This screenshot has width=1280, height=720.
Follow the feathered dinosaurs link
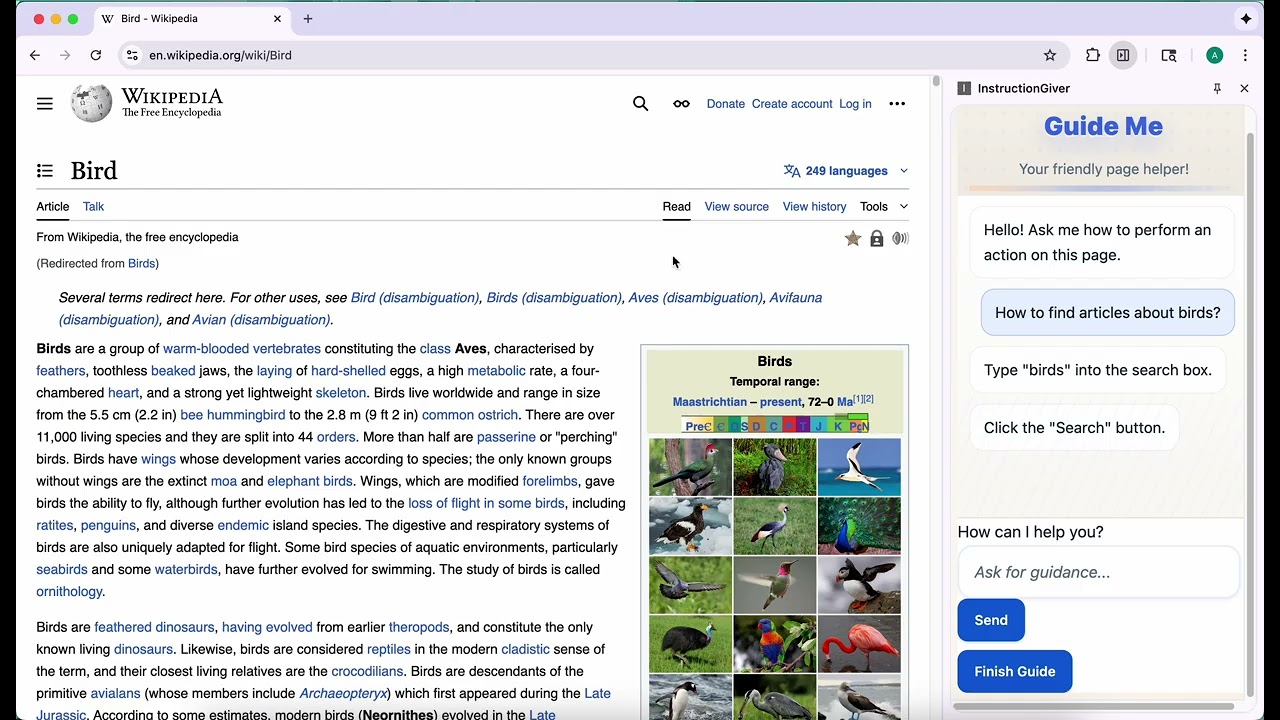point(154,627)
